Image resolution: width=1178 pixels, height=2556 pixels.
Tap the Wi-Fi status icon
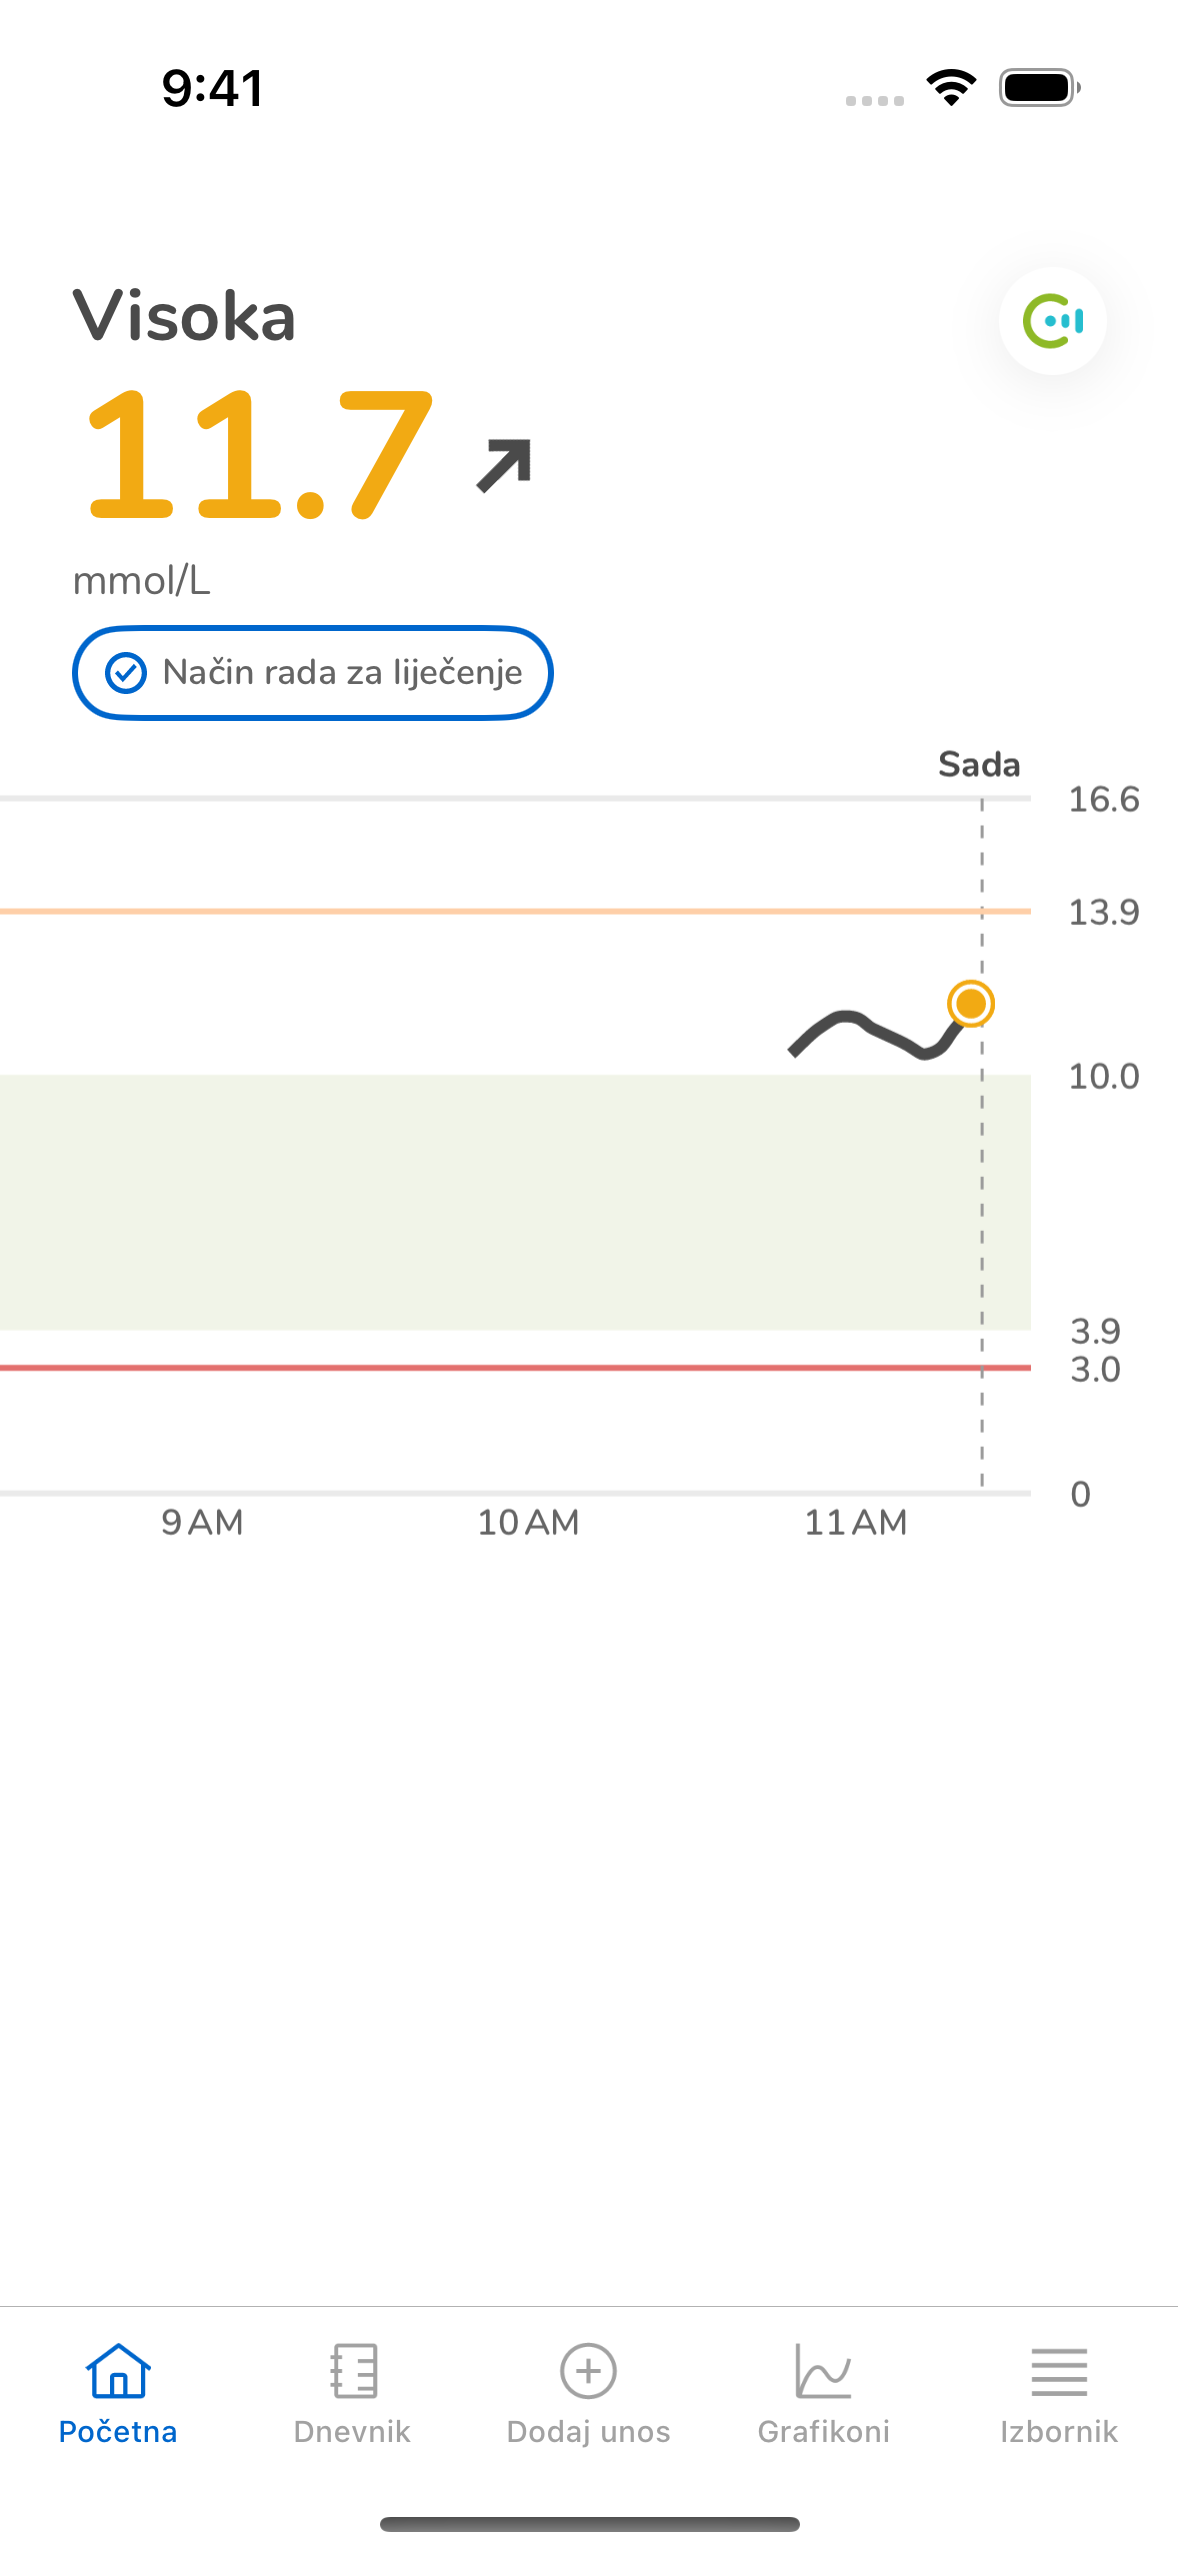951,88
